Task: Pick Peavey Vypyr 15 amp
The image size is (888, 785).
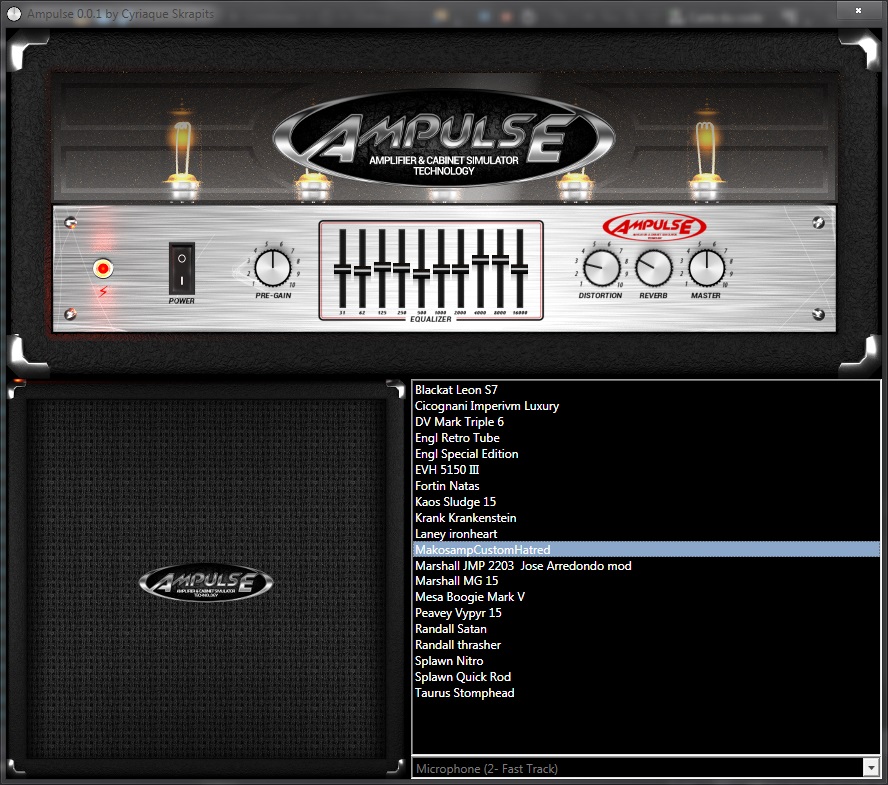Action: (x=646, y=613)
